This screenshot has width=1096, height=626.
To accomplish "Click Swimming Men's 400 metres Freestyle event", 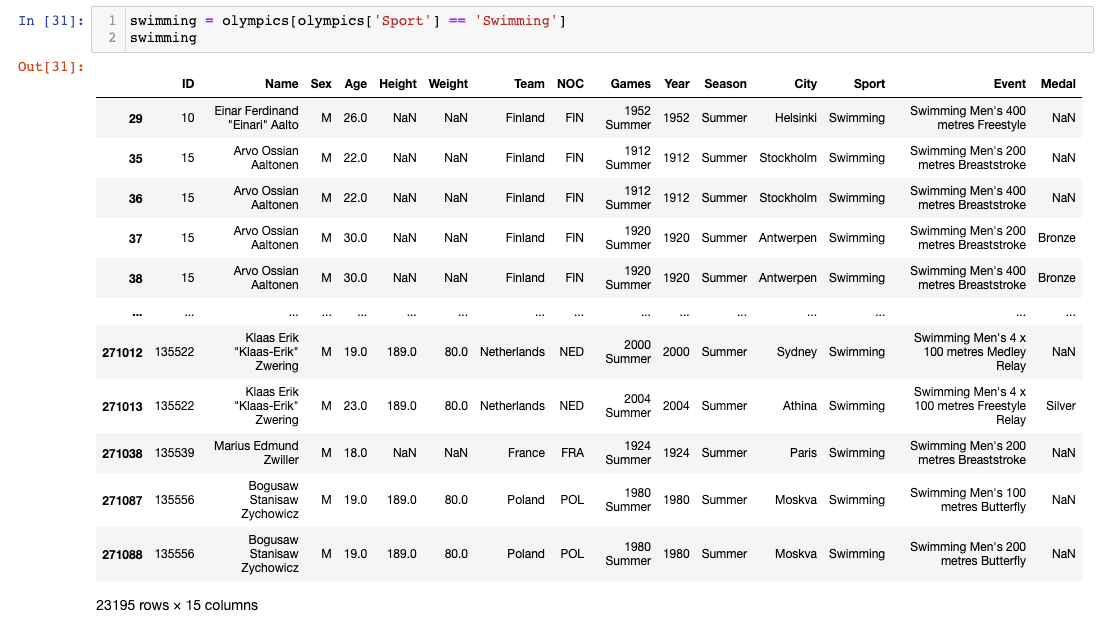I will (968, 118).
